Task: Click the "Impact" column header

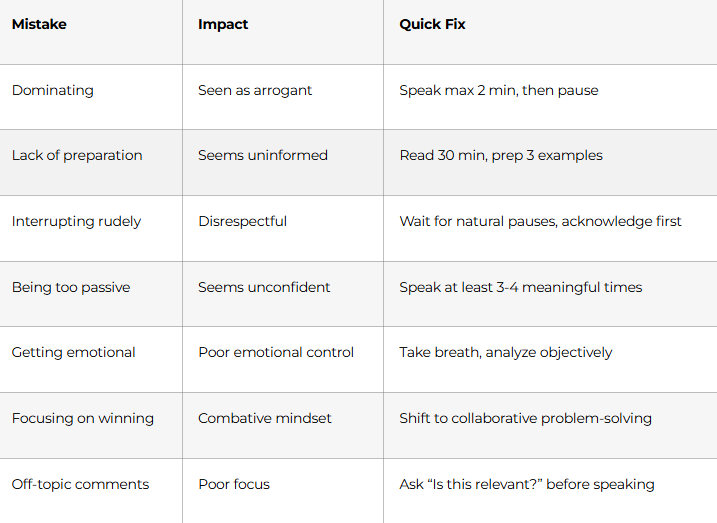Action: point(222,24)
